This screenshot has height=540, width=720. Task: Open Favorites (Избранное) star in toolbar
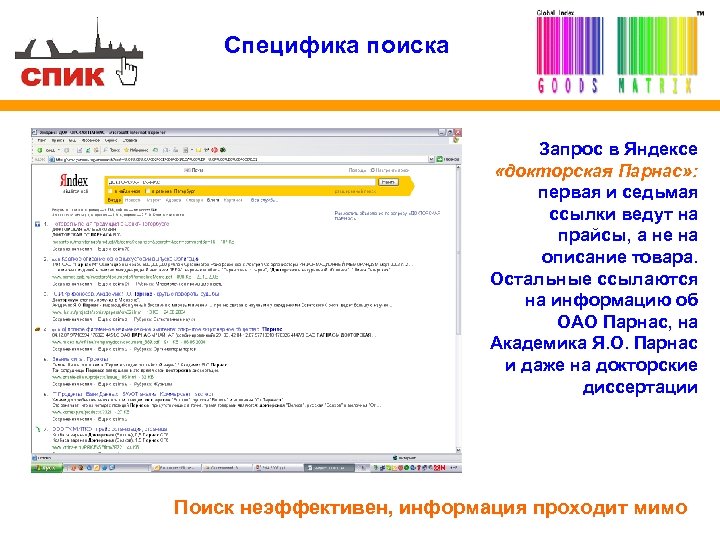(136, 150)
